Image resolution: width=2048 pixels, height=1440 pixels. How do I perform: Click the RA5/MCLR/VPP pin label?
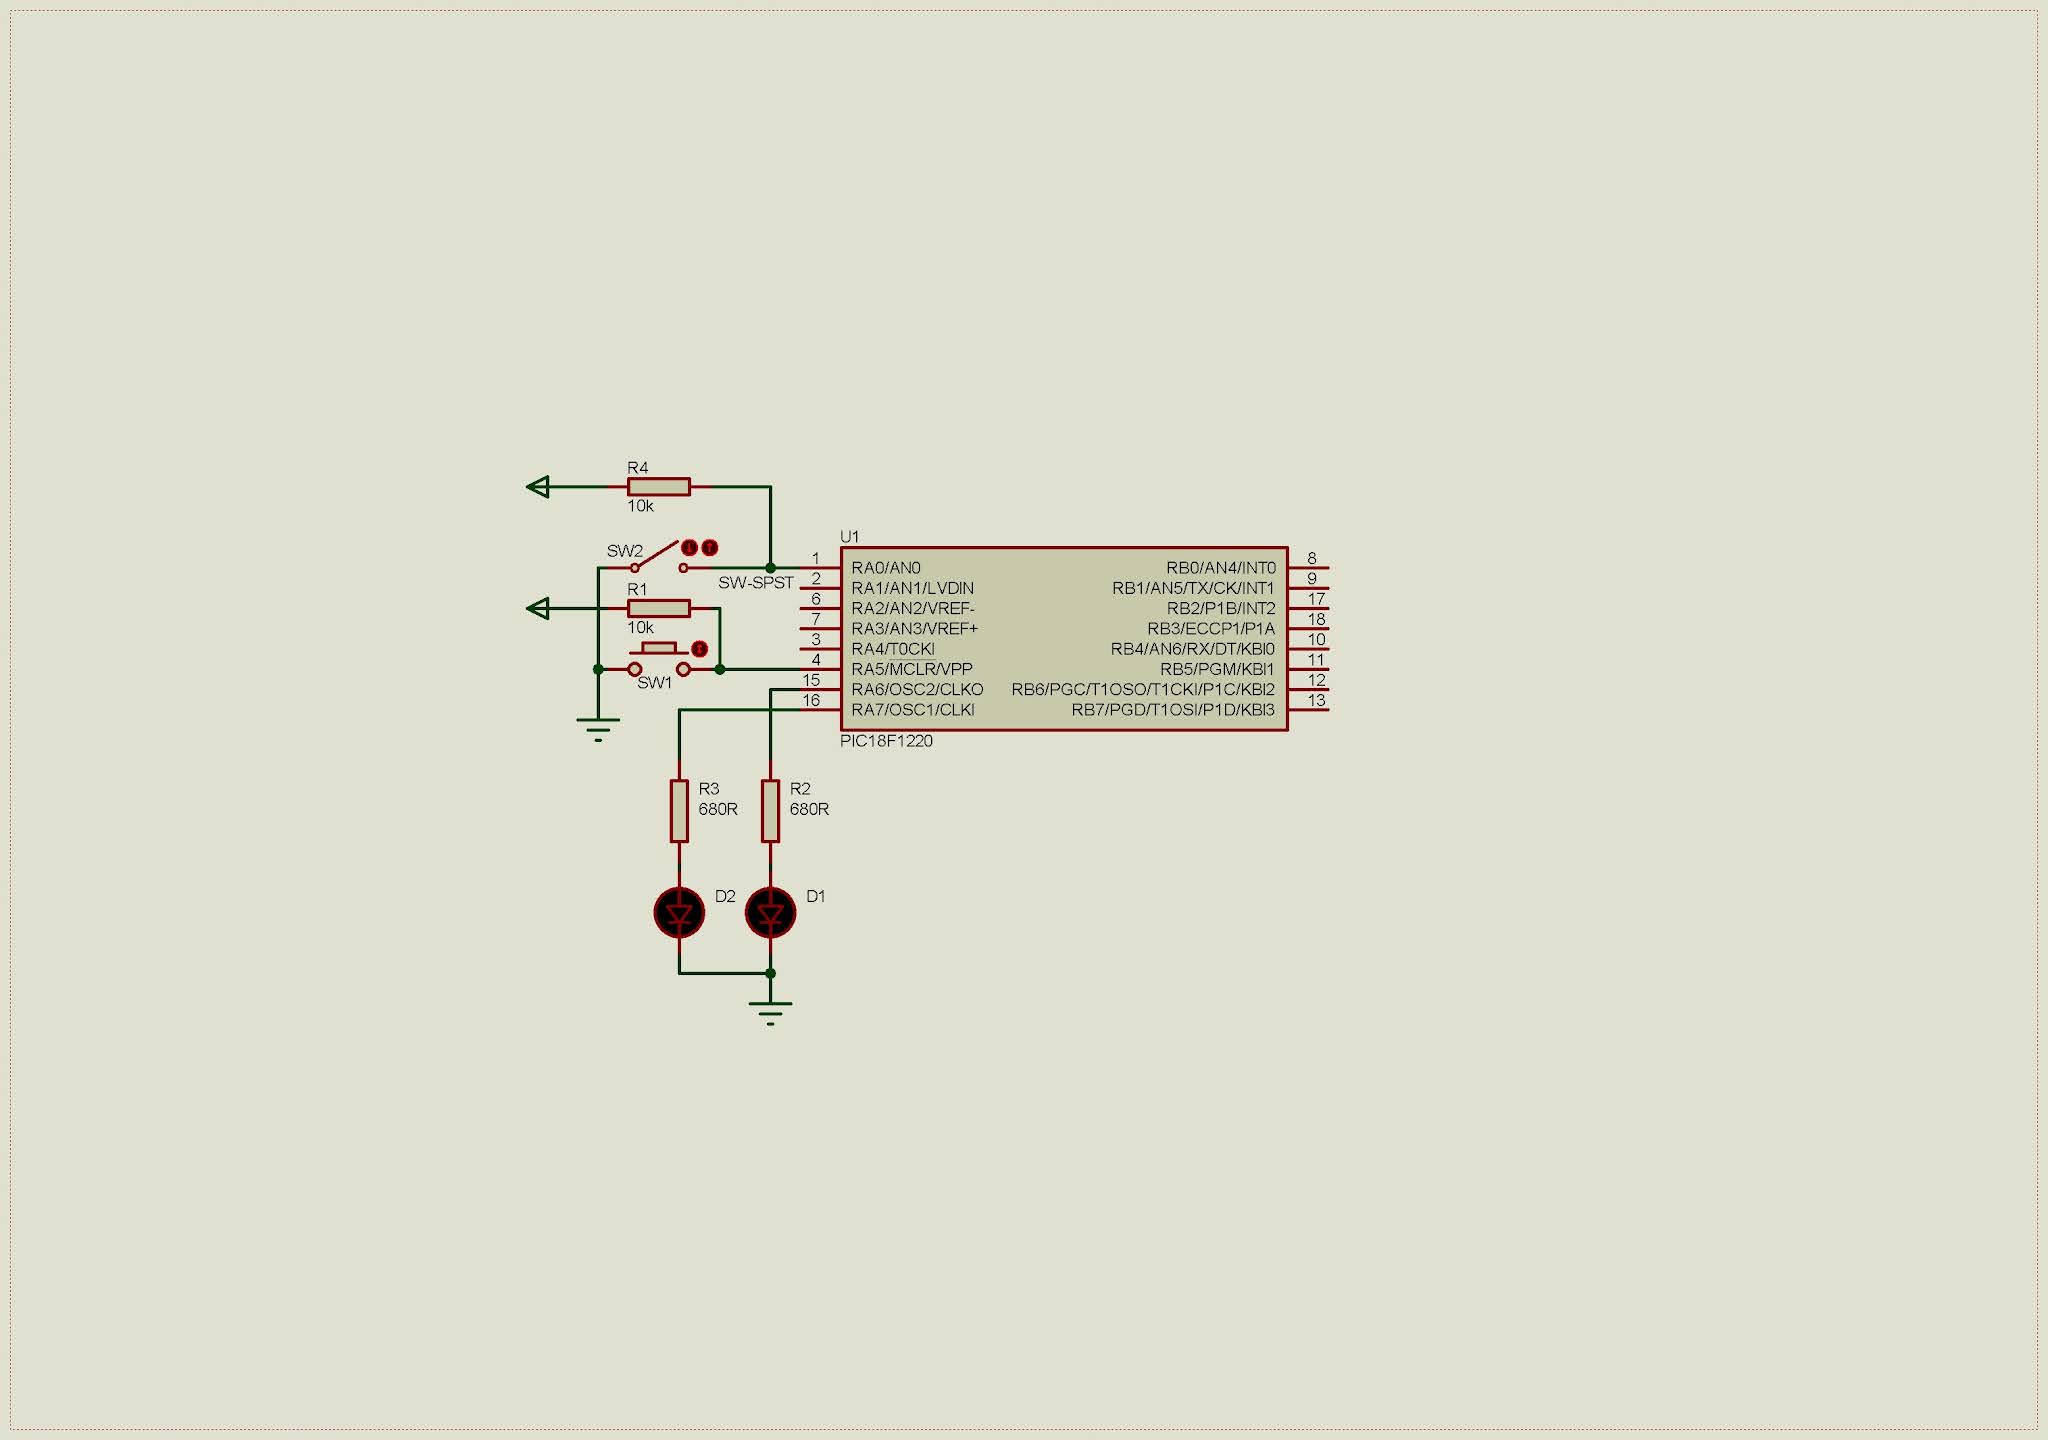[x=912, y=669]
